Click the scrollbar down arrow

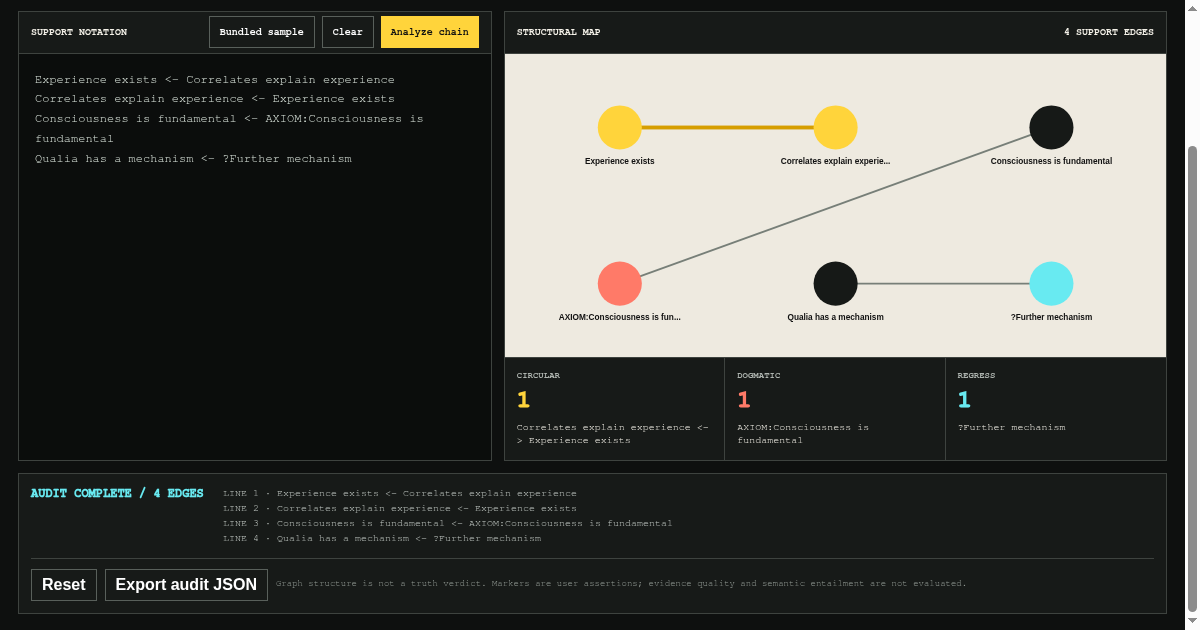coord(1192,621)
